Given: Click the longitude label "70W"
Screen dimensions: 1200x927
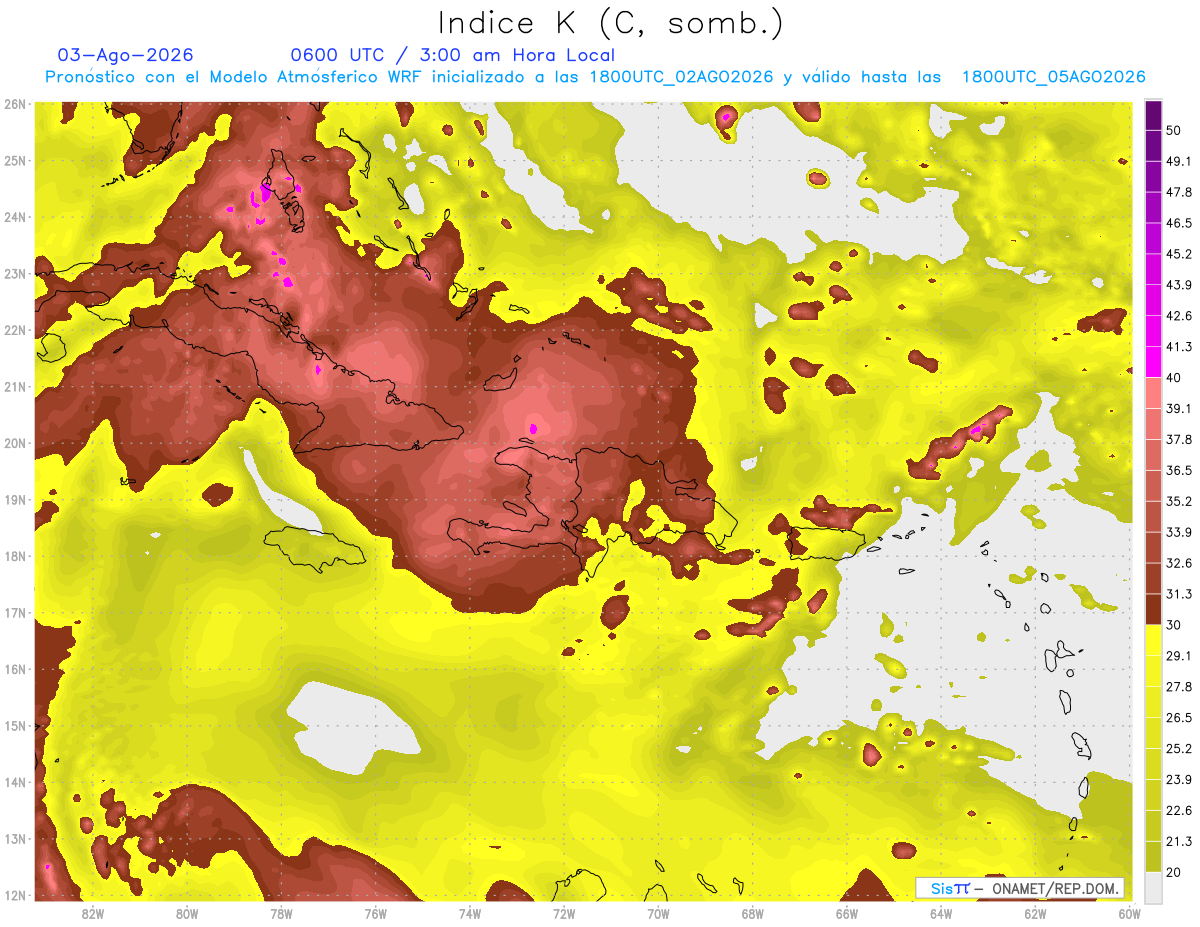Looking at the screenshot, I should (x=658, y=913).
